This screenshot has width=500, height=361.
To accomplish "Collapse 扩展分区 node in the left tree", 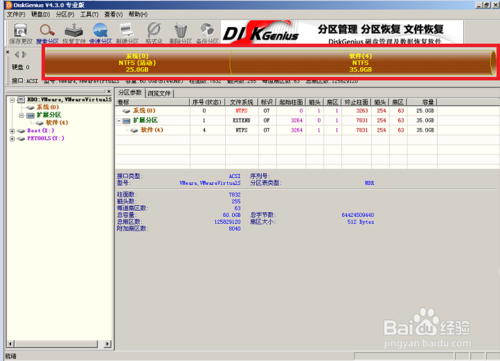I will (21, 115).
